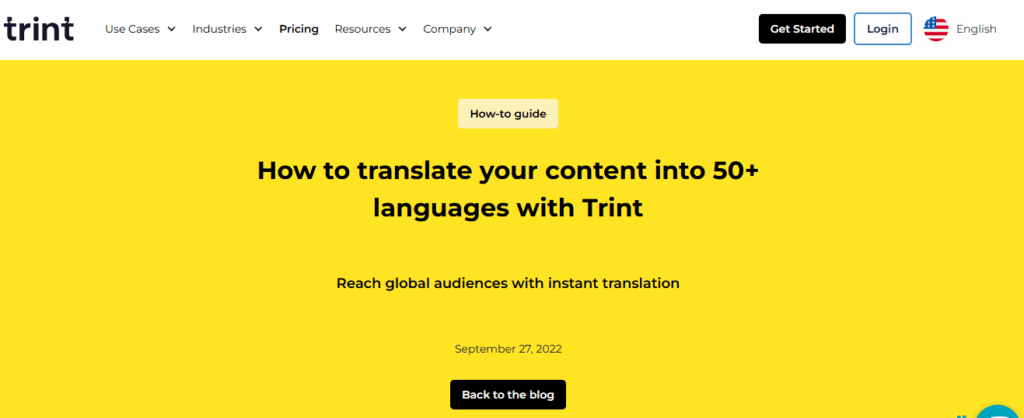The image size is (1024, 418).
Task: Open the Use Cases menu
Action: click(x=132, y=29)
